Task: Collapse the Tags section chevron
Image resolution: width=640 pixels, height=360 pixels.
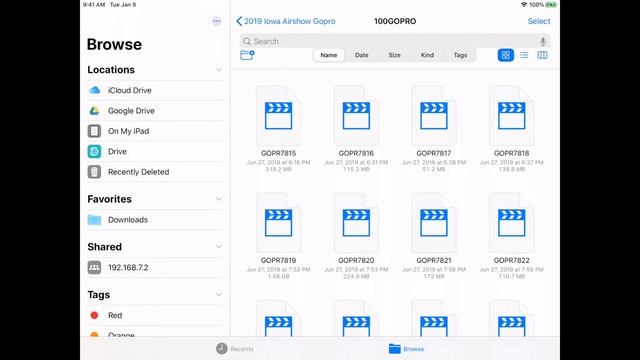Action: (x=219, y=295)
